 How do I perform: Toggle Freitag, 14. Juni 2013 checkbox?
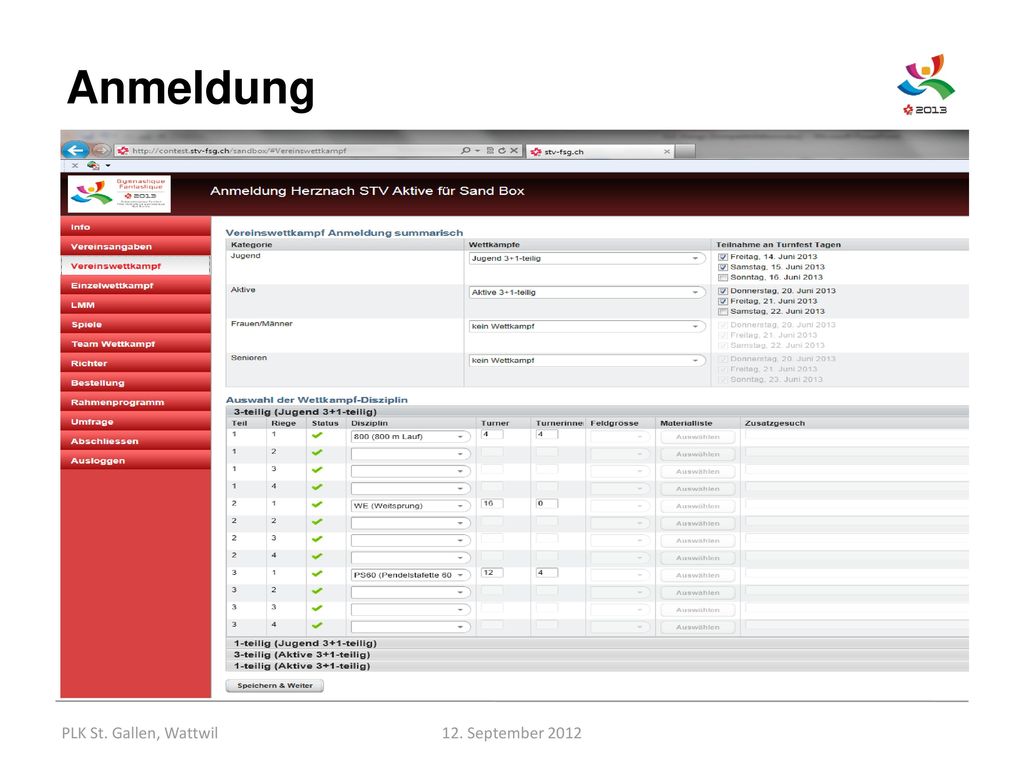tap(723, 257)
